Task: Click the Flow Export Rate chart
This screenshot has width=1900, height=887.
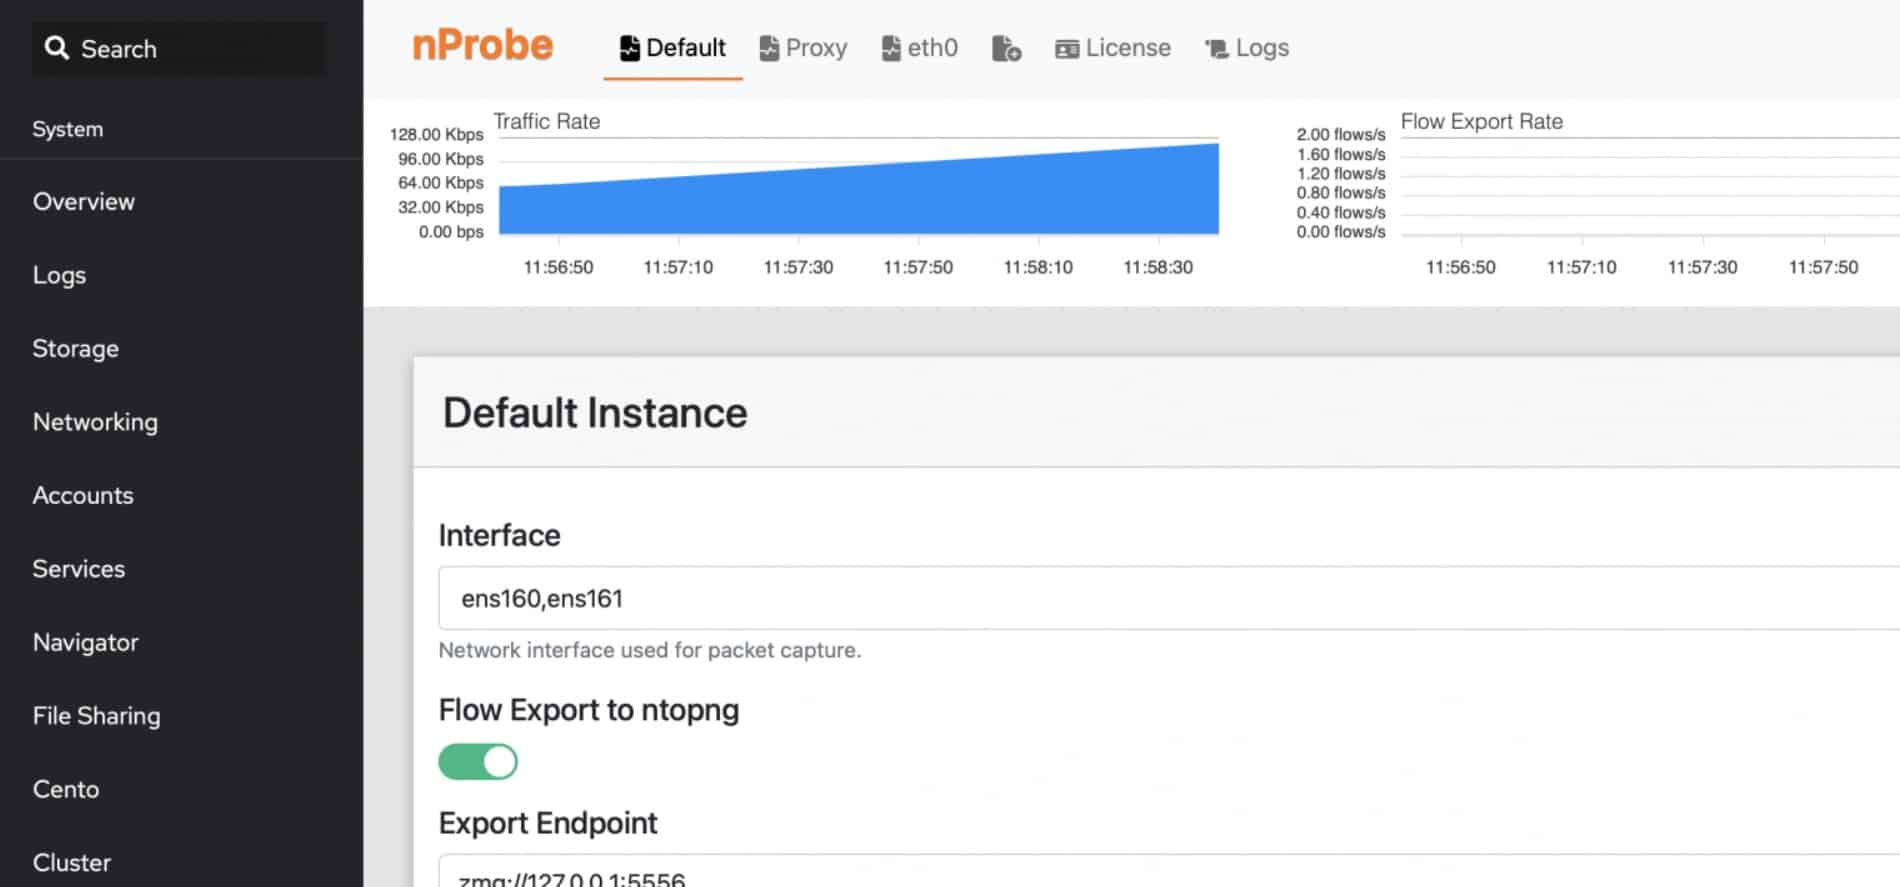Action: (1650, 185)
